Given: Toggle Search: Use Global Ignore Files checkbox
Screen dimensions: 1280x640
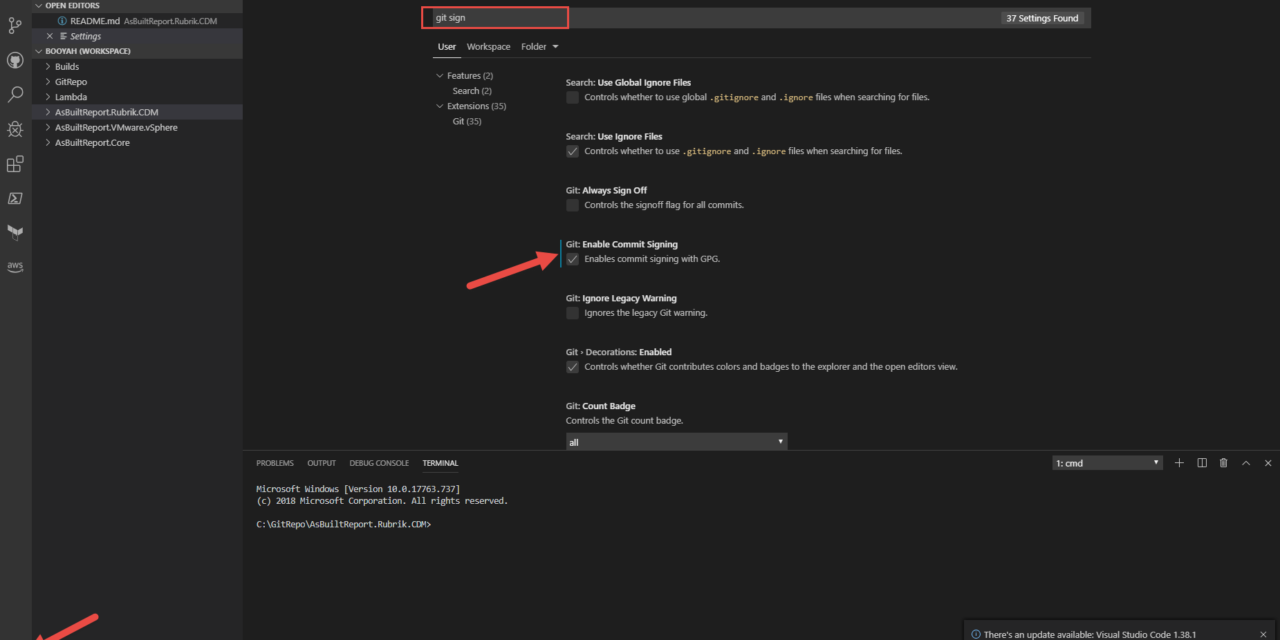Looking at the screenshot, I should coord(572,97).
